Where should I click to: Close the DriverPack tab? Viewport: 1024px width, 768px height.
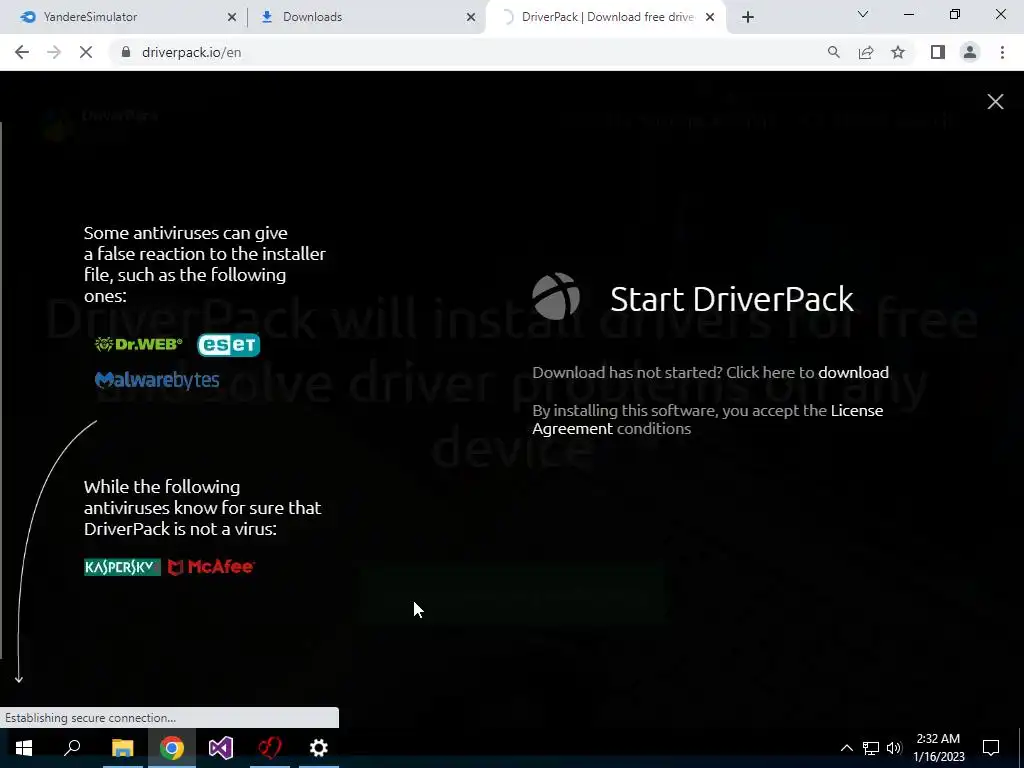[x=710, y=17]
